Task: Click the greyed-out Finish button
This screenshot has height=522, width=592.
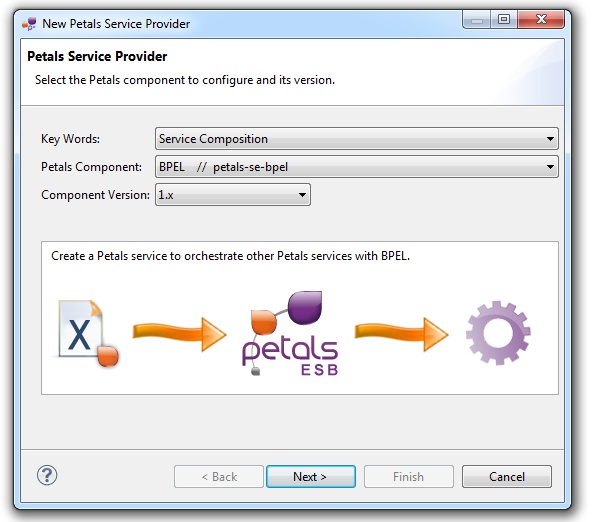Action: [409, 477]
